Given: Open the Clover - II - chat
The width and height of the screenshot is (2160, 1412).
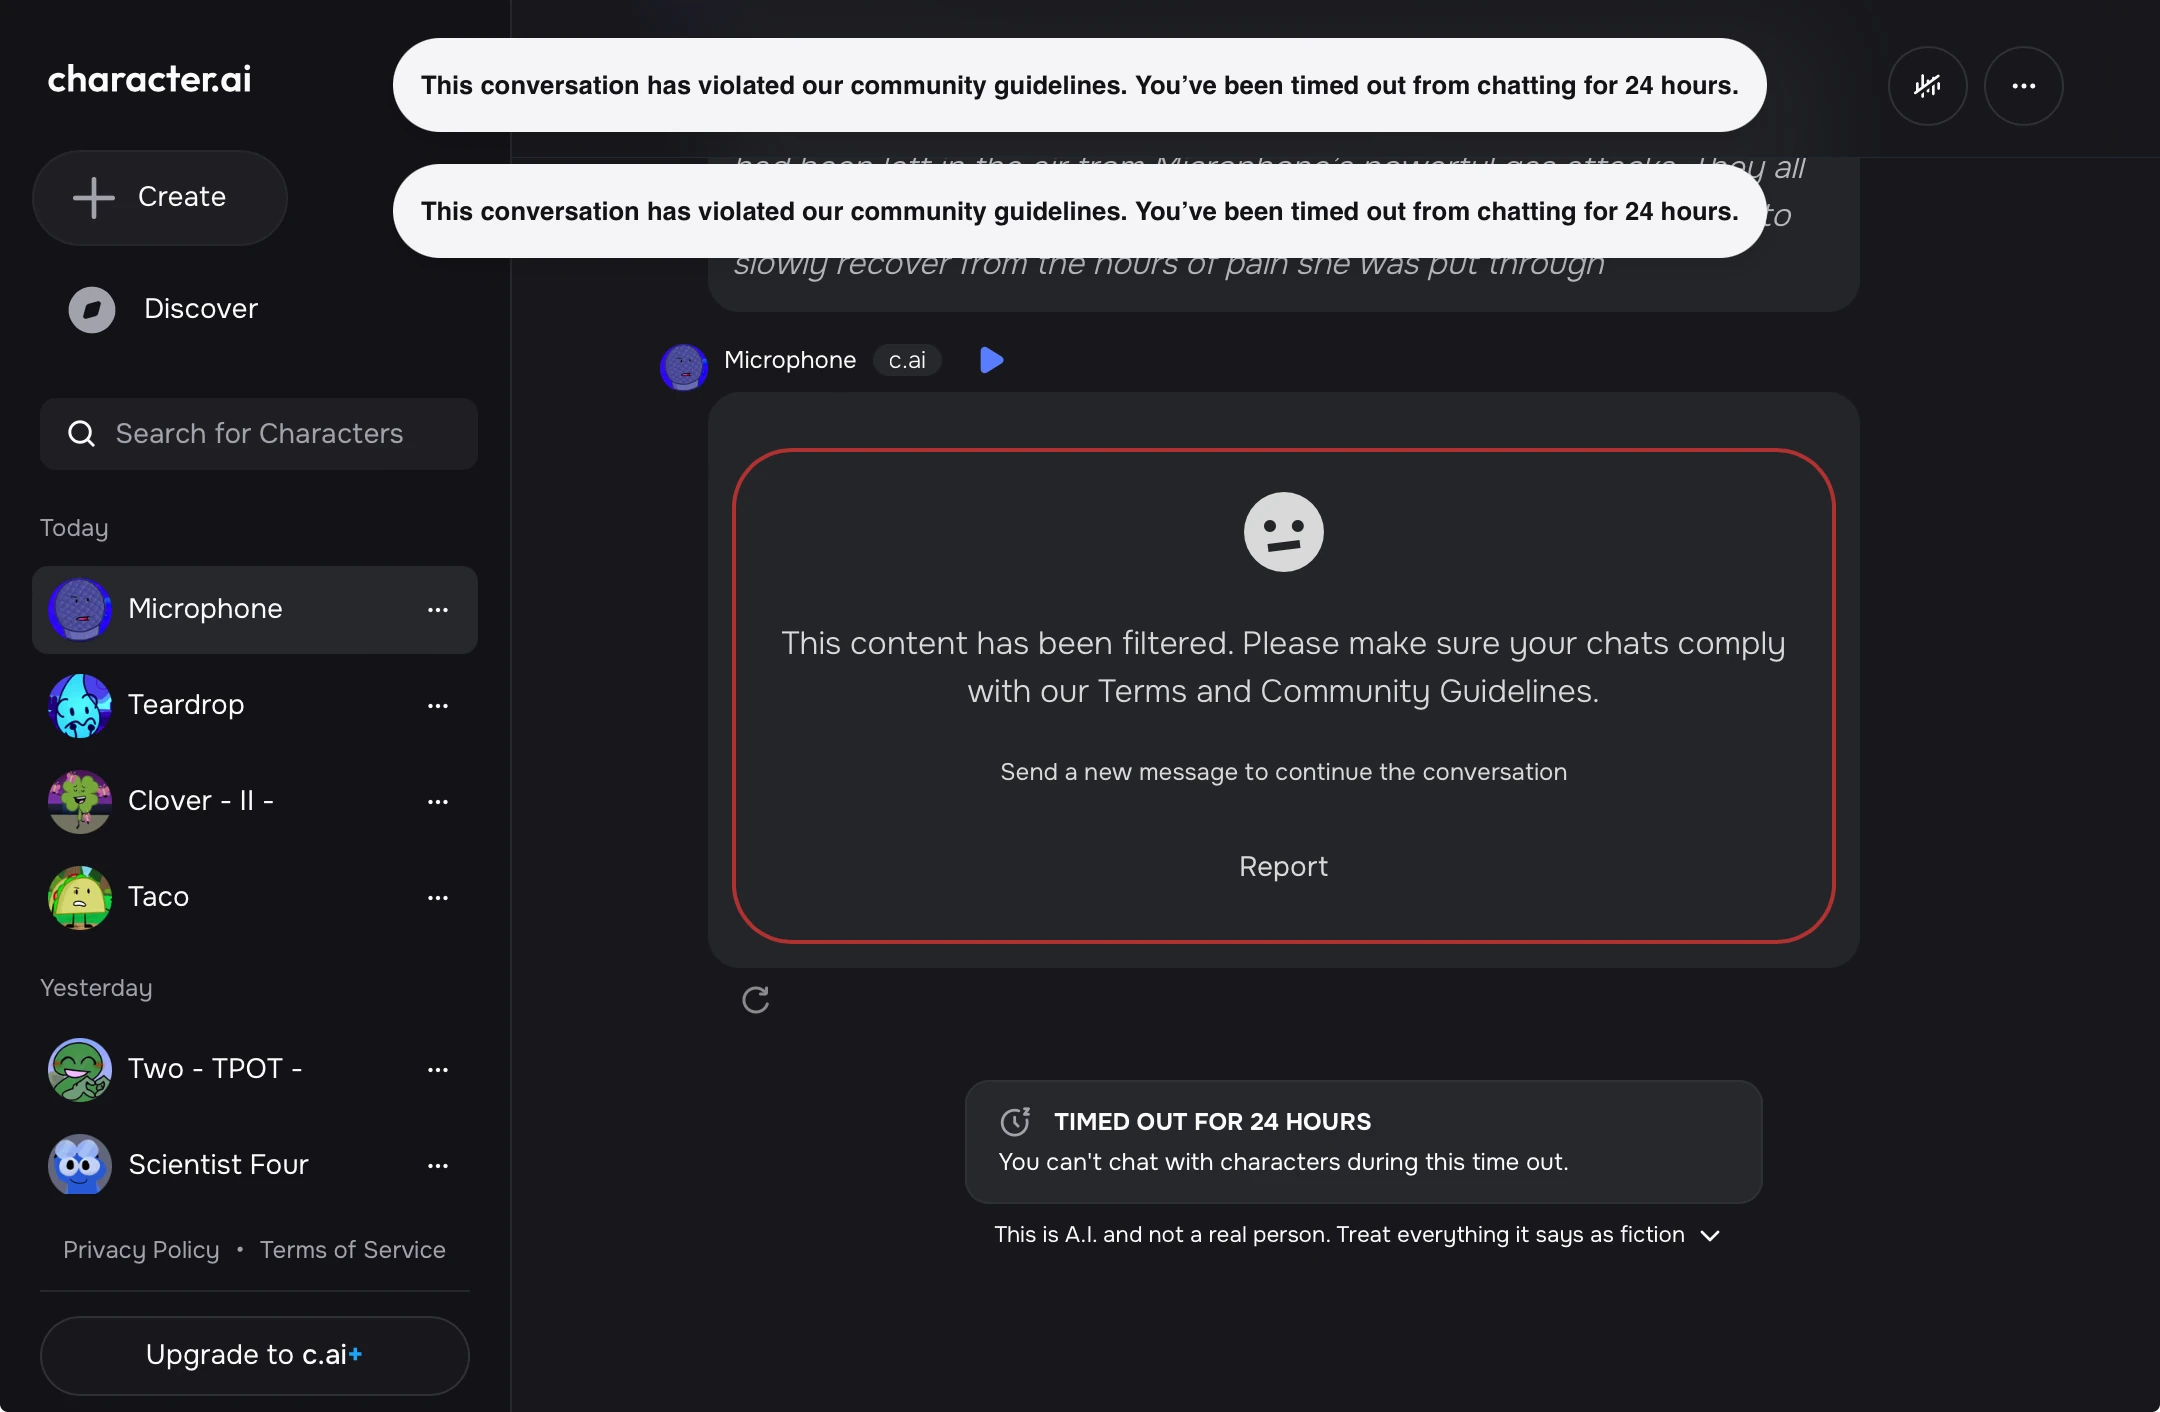Looking at the screenshot, I should point(200,801).
